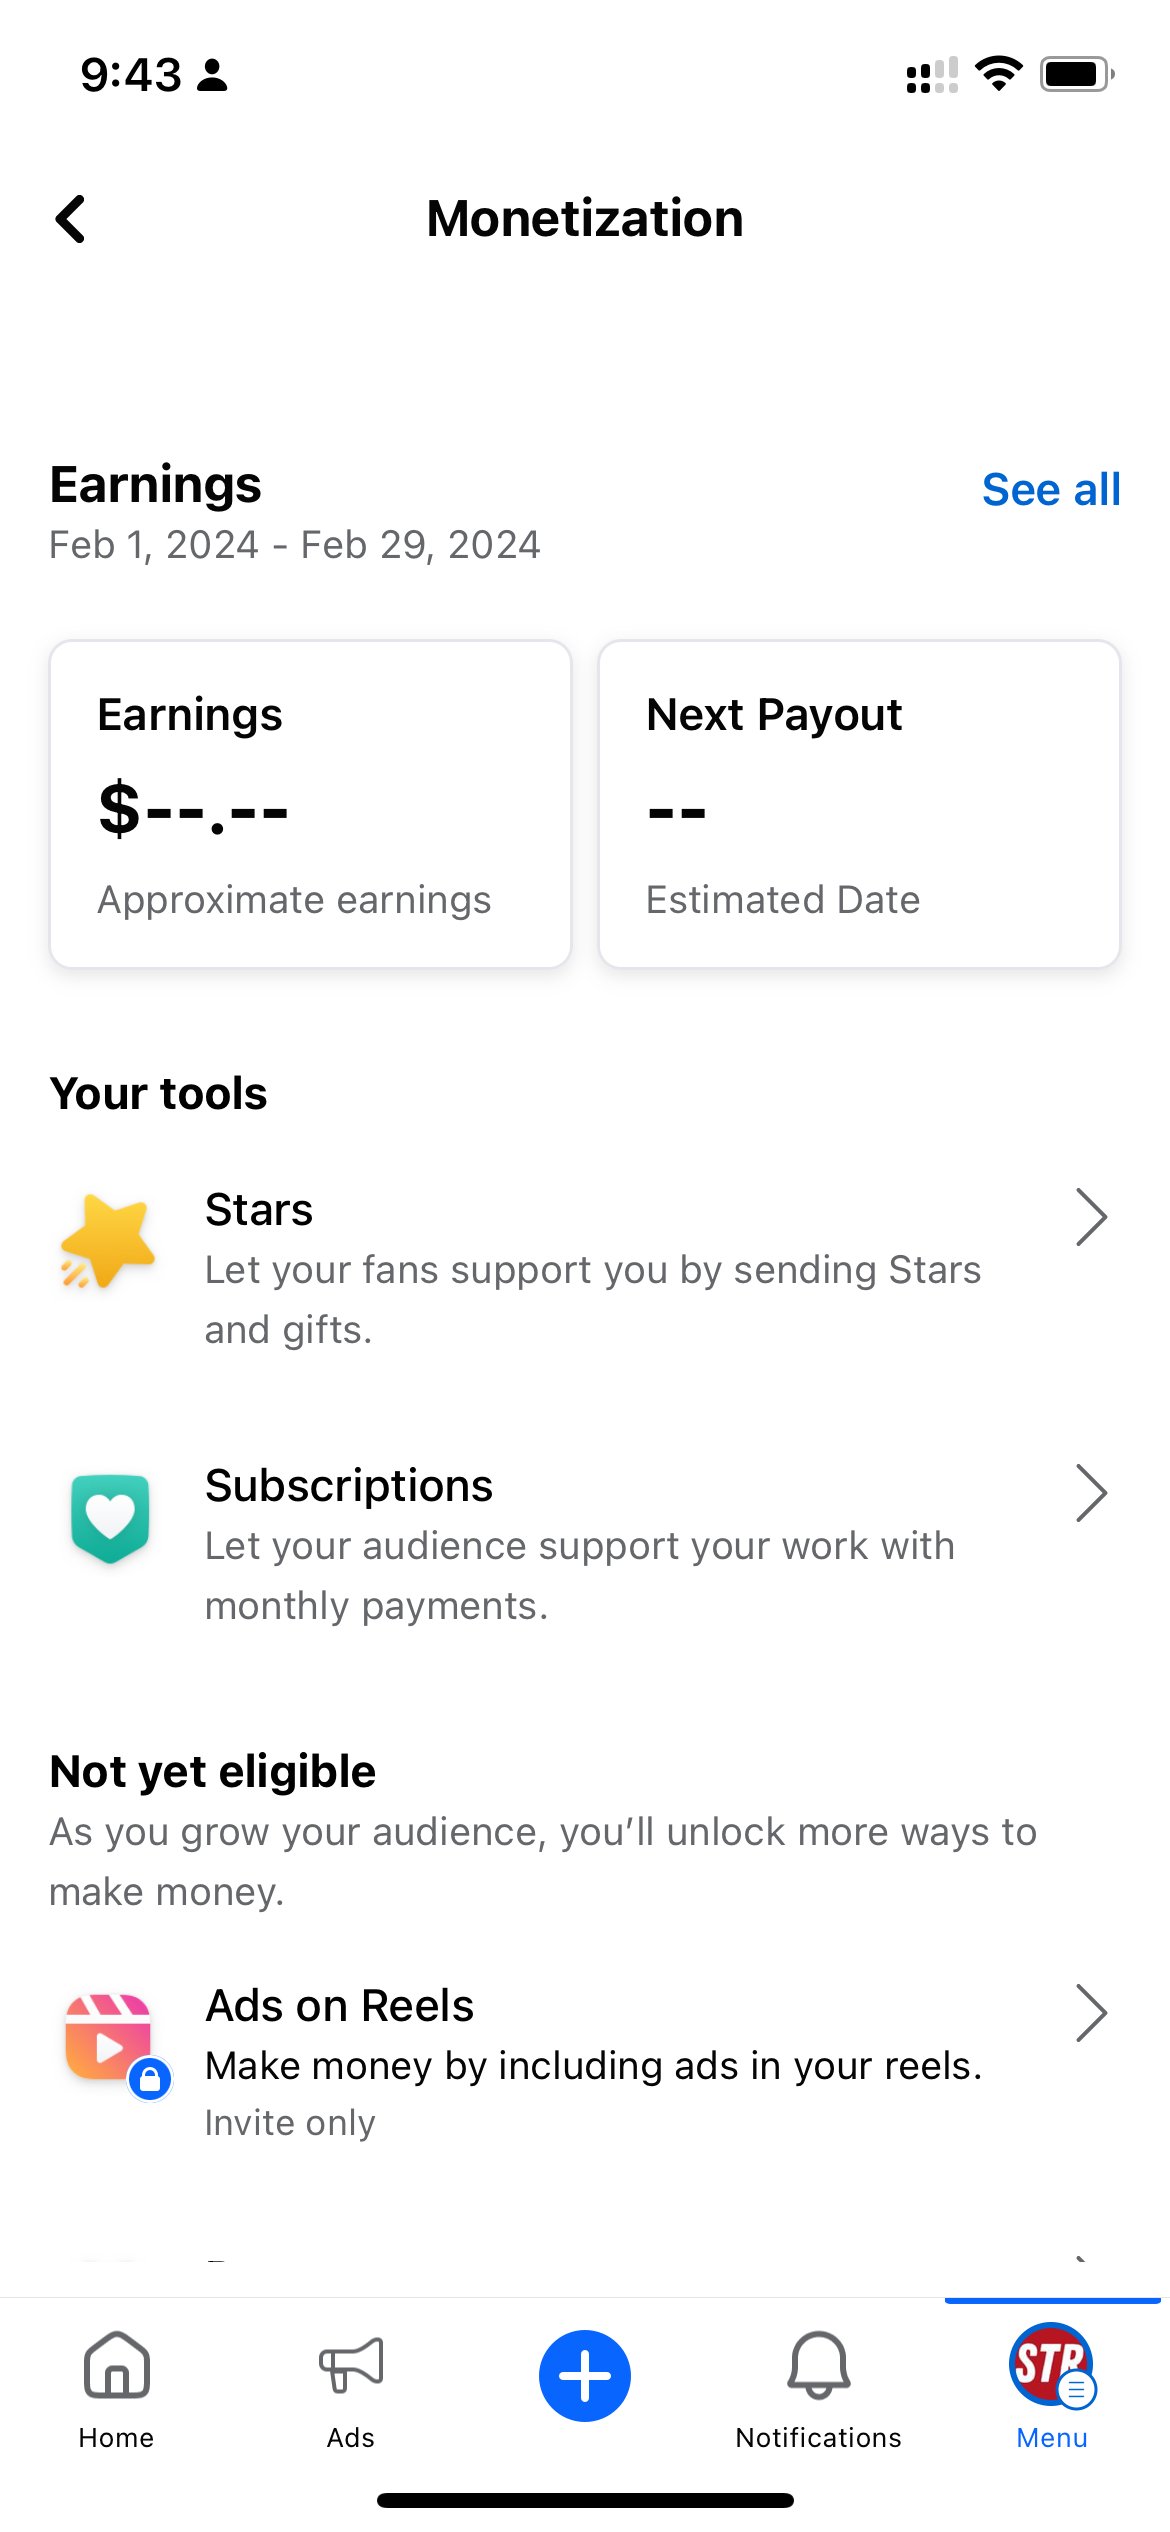This screenshot has height=2532, width=1170.
Task: Expand the Stars chevron arrow
Action: [x=1091, y=1217]
